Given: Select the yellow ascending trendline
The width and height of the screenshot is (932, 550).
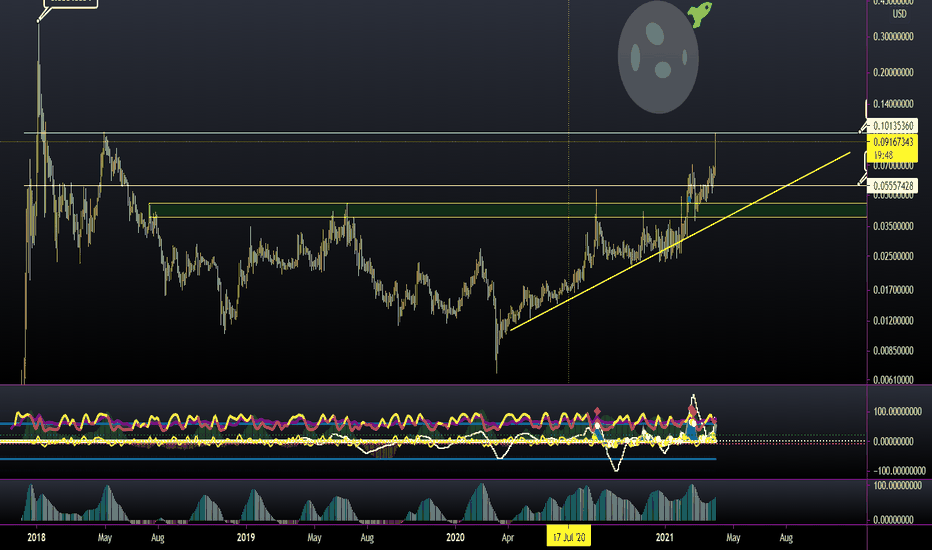Looking at the screenshot, I should click(679, 241).
